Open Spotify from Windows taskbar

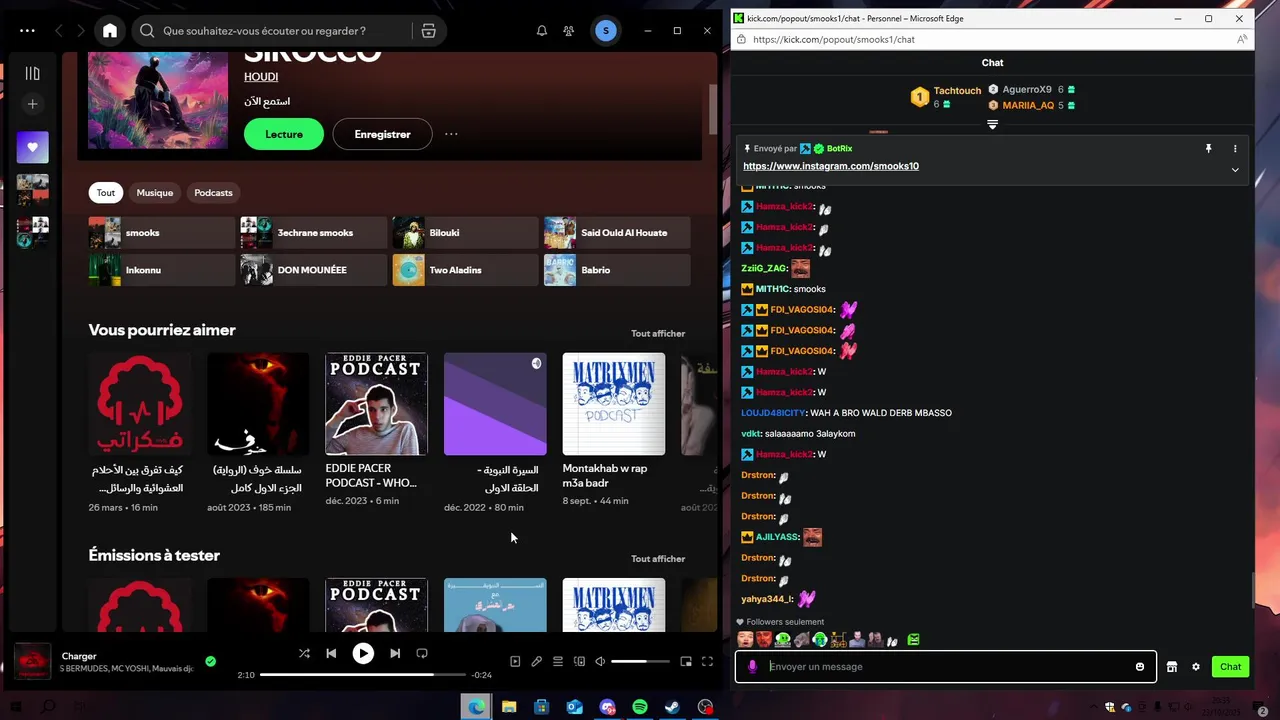tap(640, 707)
